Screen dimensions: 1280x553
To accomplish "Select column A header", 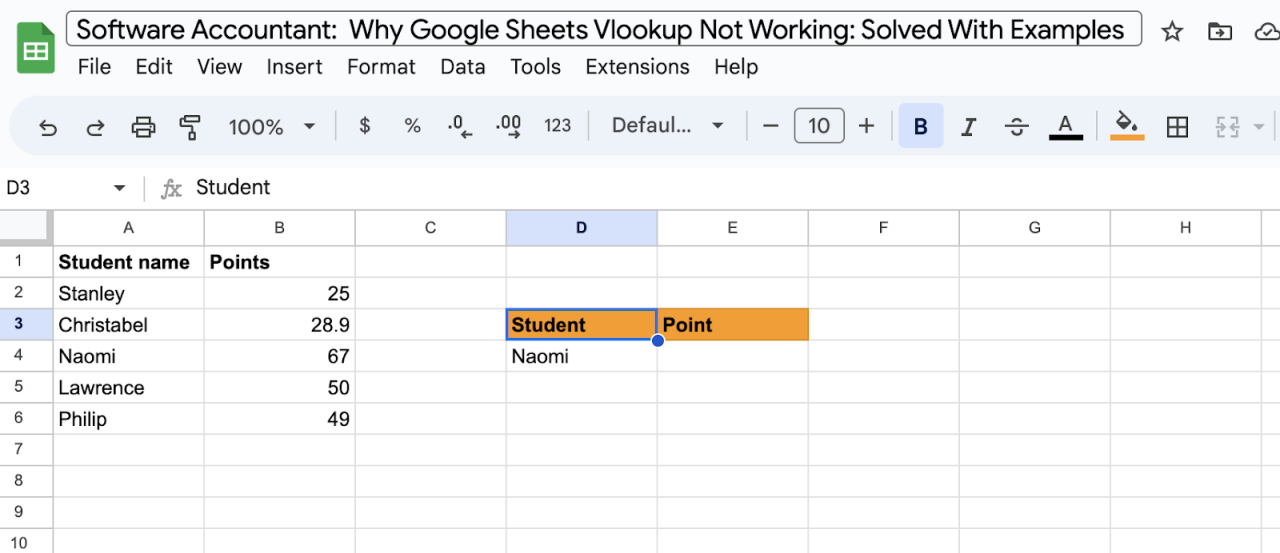I will (x=128, y=228).
